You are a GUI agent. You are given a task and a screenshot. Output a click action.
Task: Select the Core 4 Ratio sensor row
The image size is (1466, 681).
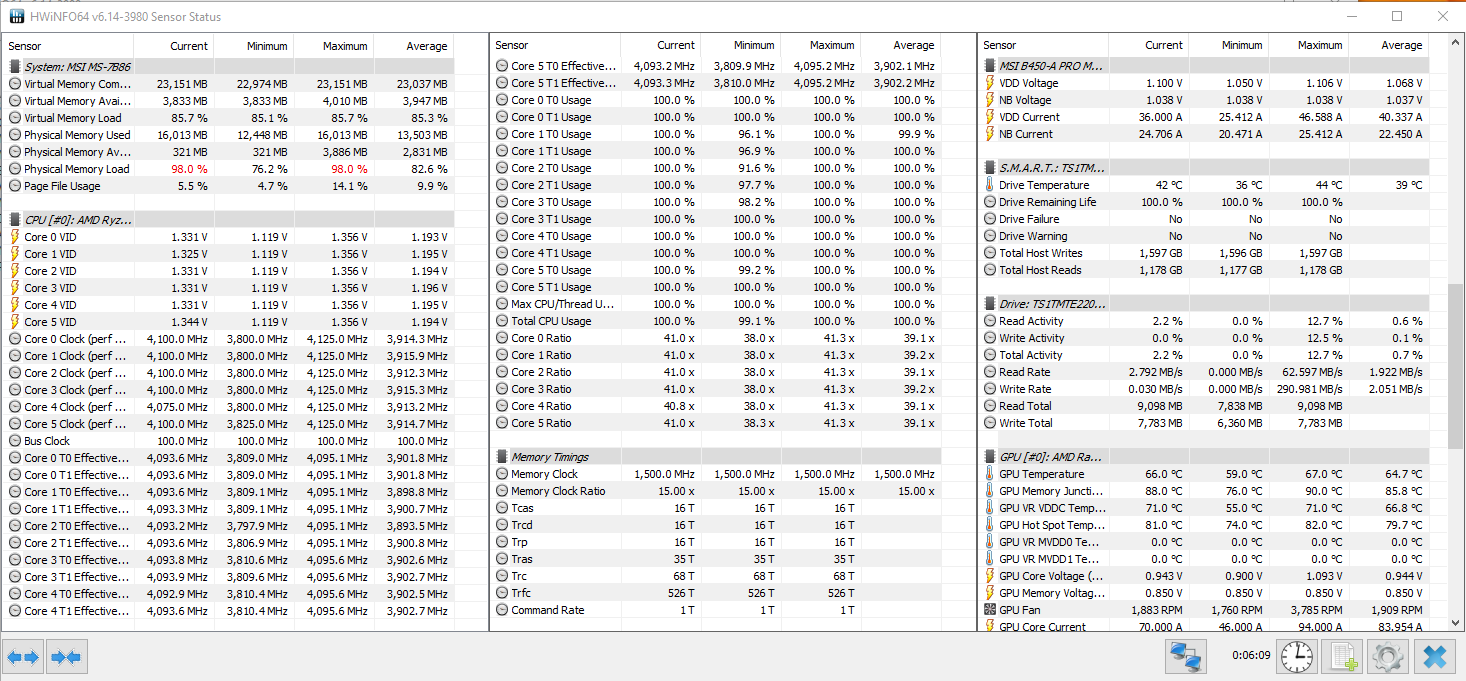coord(716,406)
